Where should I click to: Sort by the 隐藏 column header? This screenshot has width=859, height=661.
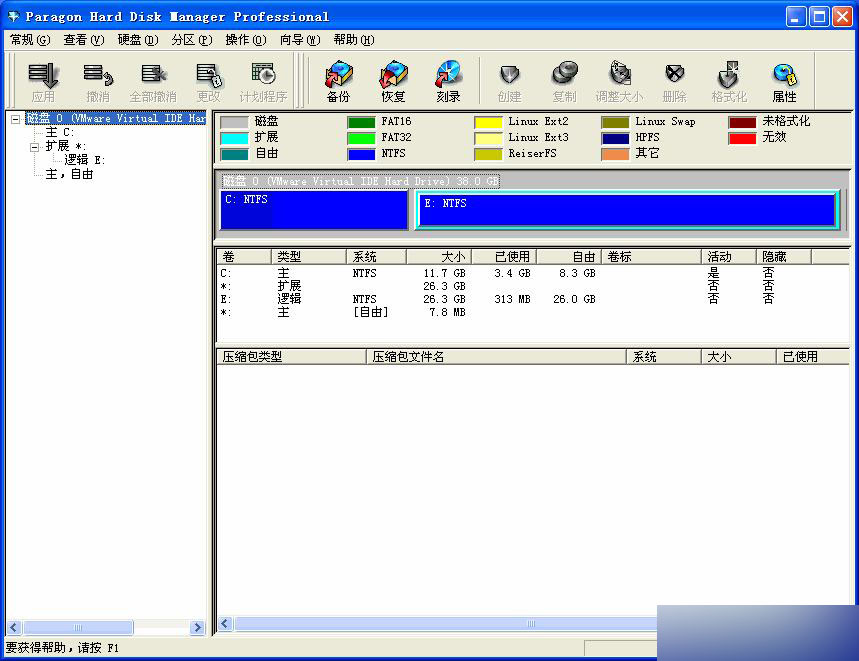[784, 257]
